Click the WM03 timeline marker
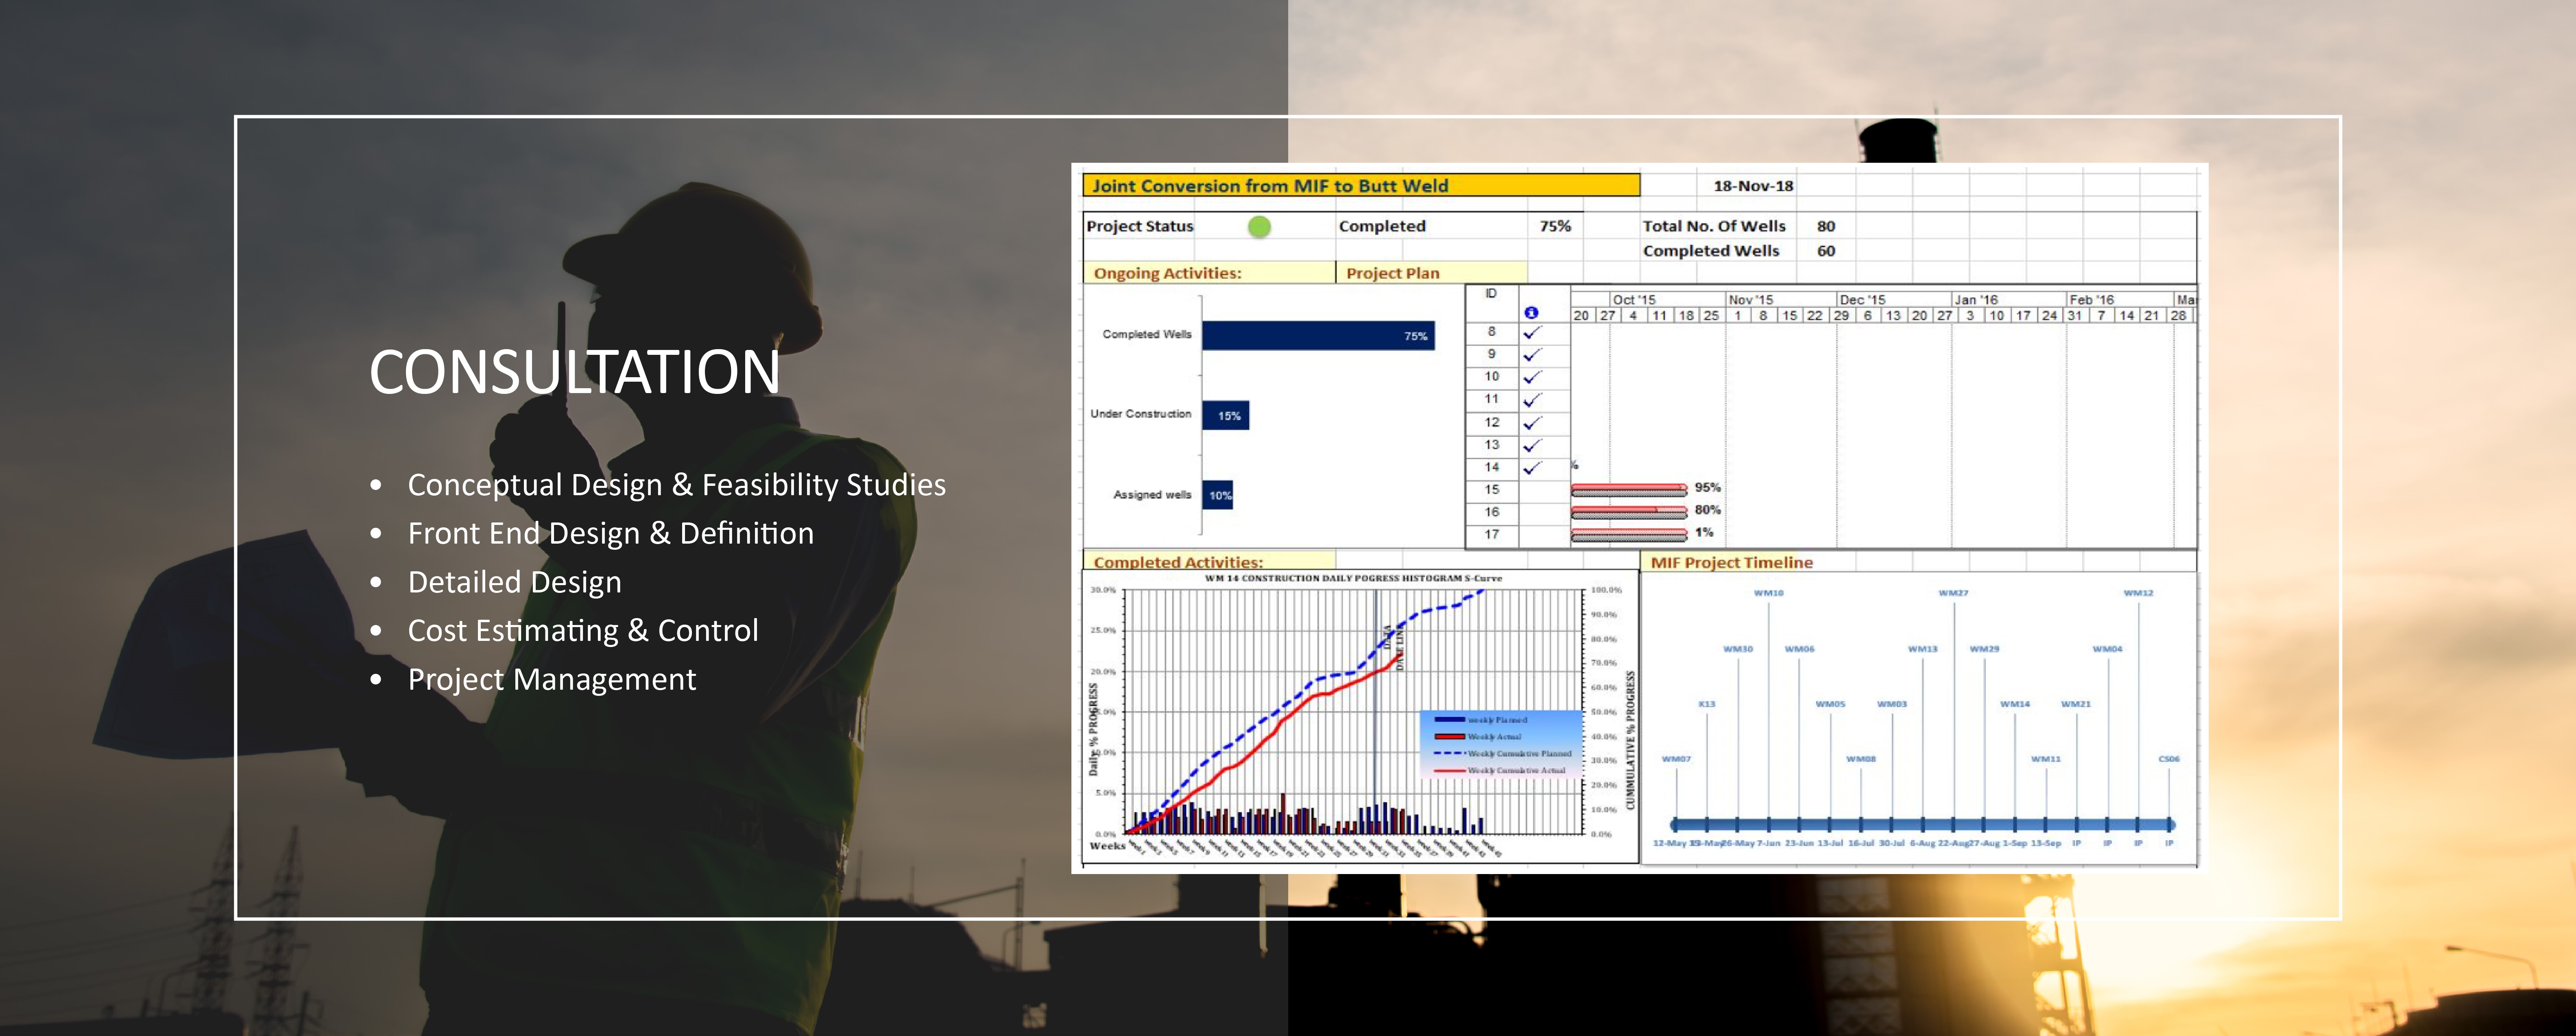Screen dimensions: 2576x1036 pyautogui.click(x=1891, y=704)
